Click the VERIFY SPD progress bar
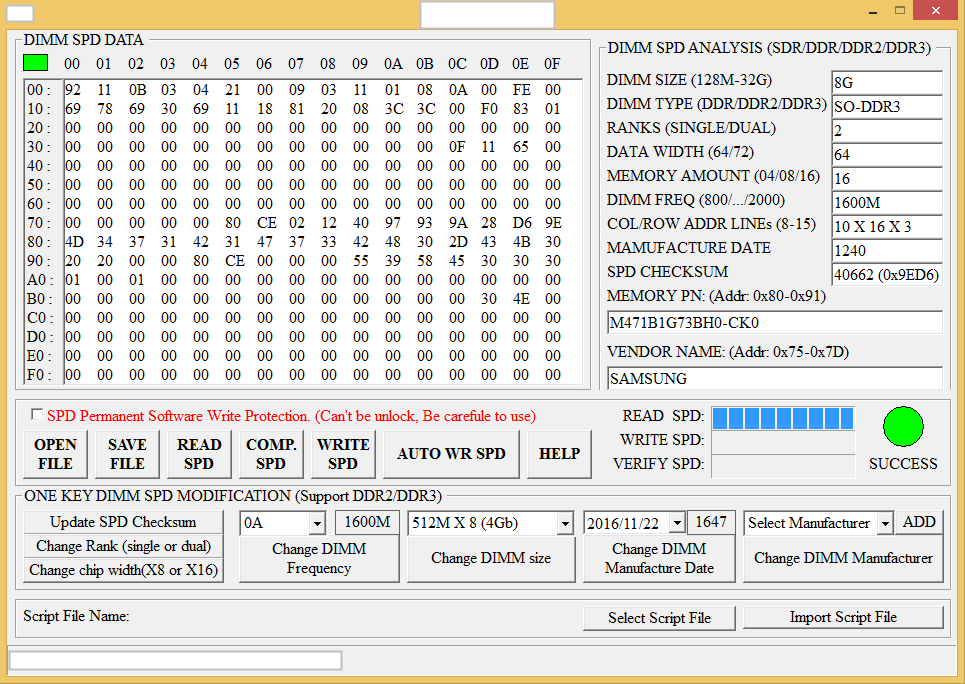Image resolution: width=965 pixels, height=684 pixels. click(x=783, y=466)
